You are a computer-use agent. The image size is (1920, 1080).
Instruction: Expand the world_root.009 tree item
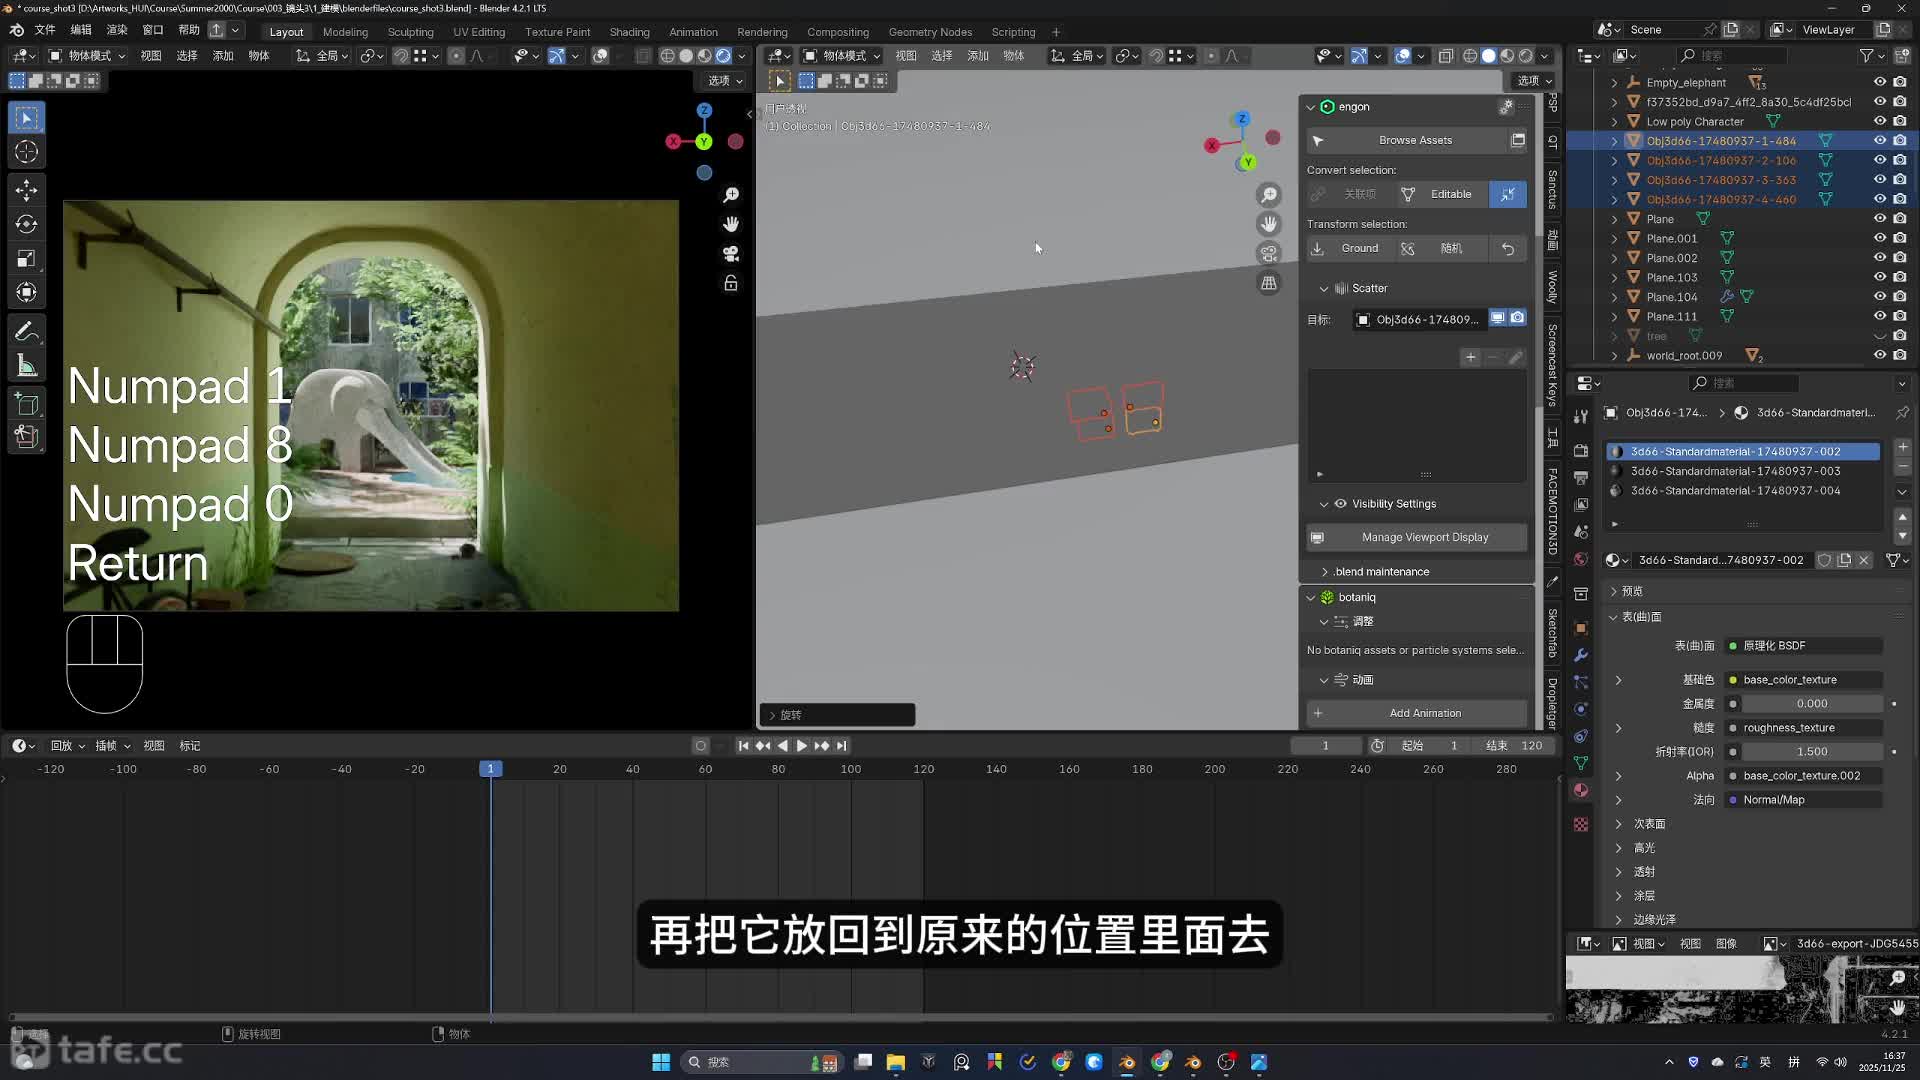1614,356
